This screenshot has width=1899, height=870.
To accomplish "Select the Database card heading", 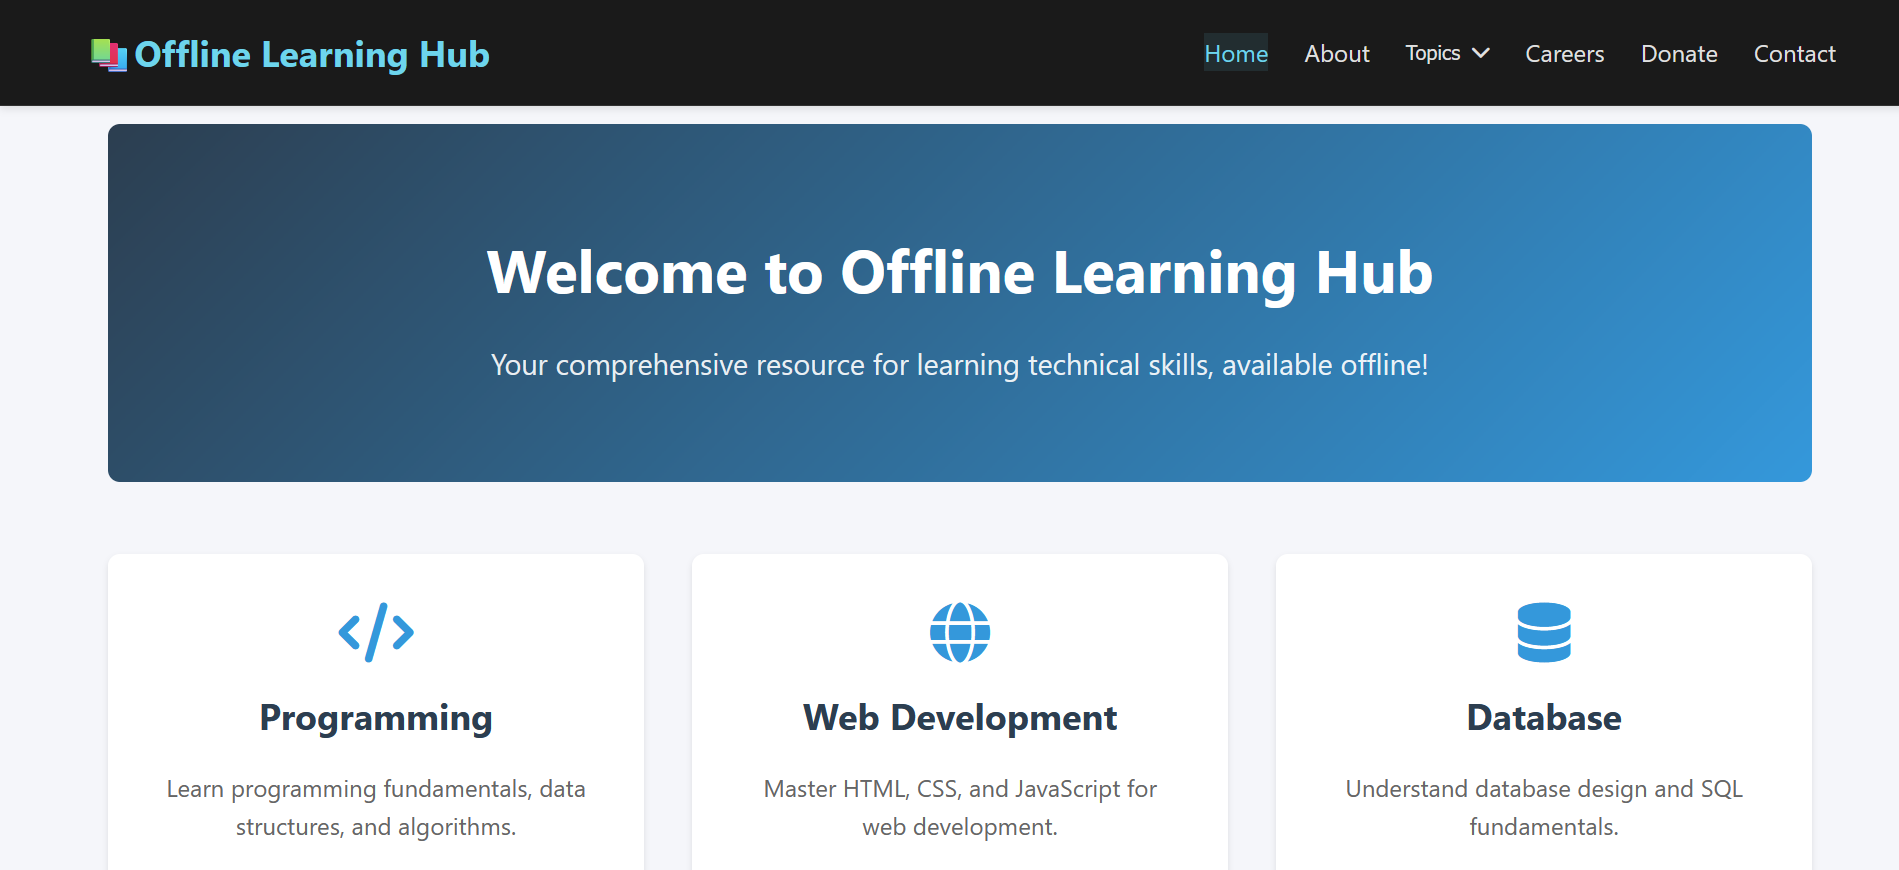I will (x=1544, y=718).
